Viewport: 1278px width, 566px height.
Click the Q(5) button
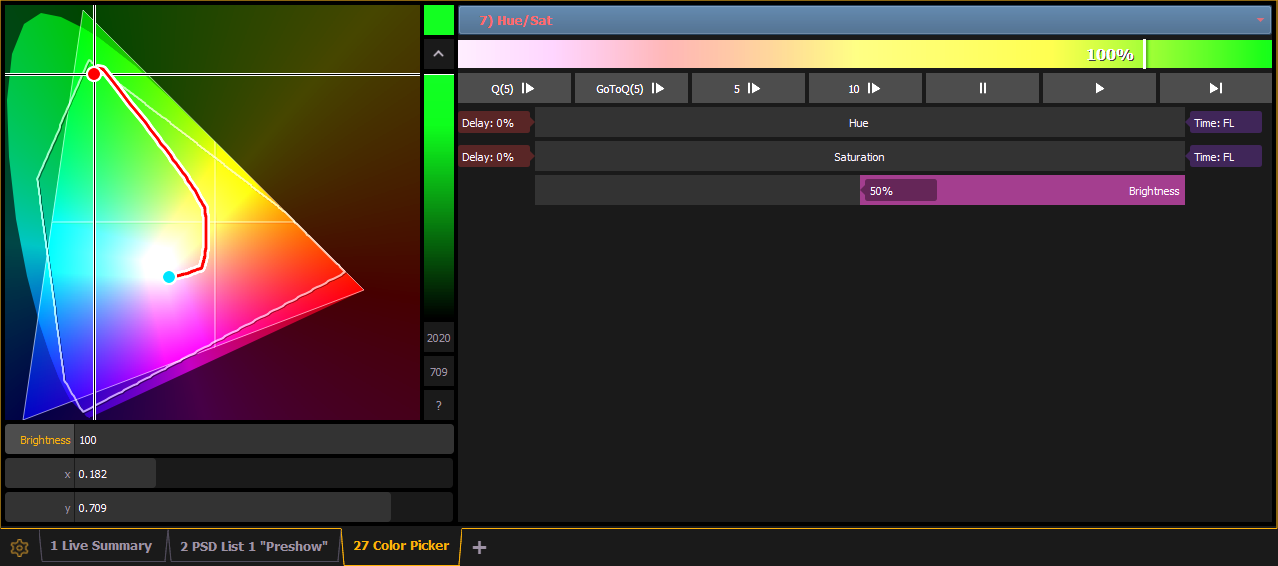(x=514, y=88)
